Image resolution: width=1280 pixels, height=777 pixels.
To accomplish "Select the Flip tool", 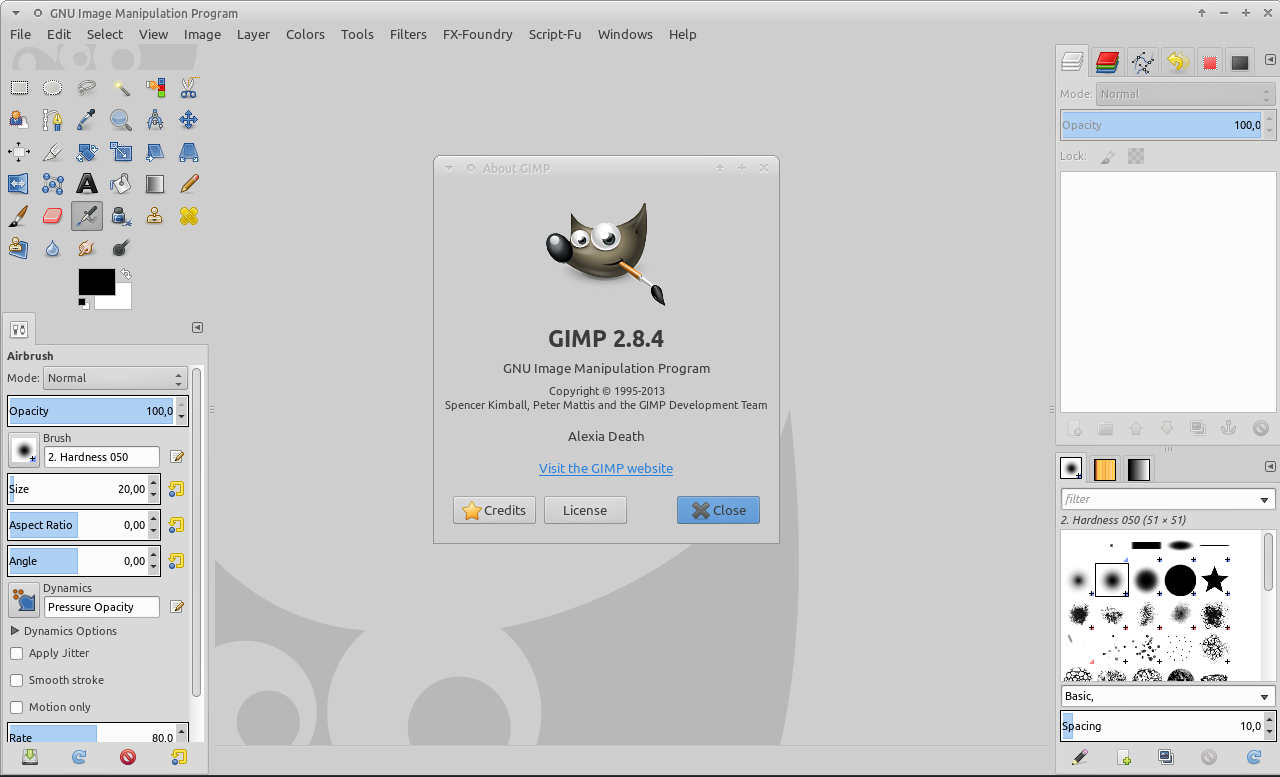I will point(19,184).
